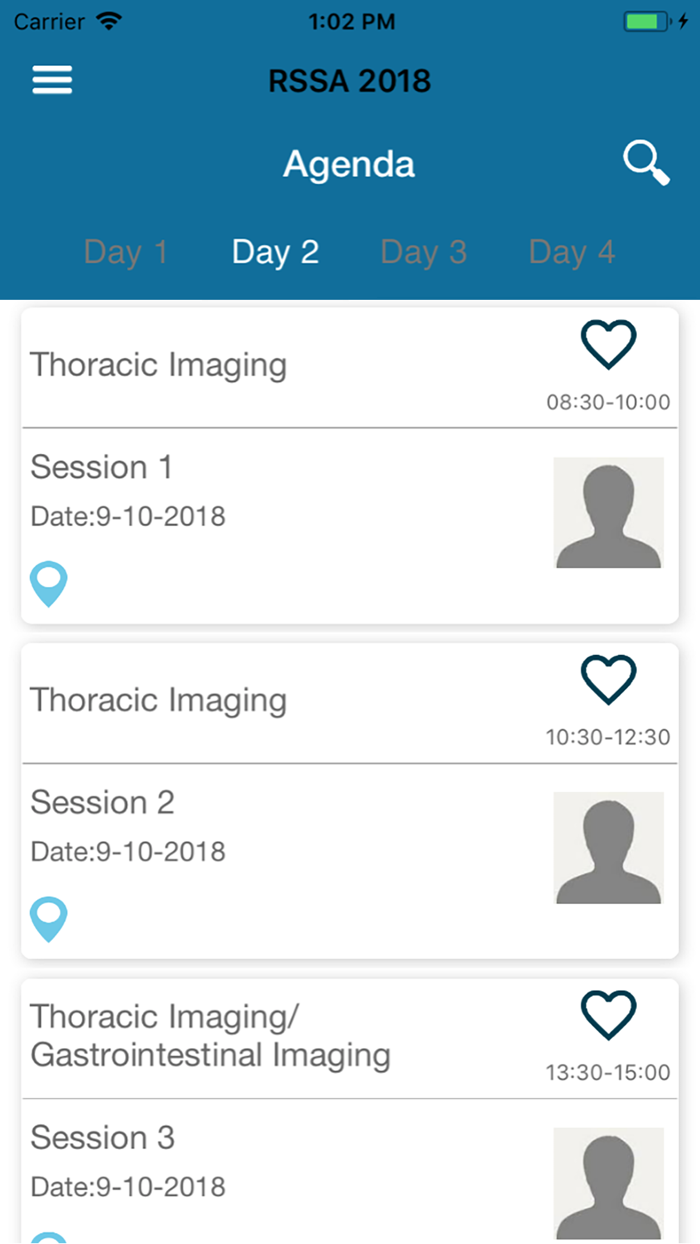The image size is (700, 1244).
Task: Select the Day 2 tab
Action: tap(275, 252)
